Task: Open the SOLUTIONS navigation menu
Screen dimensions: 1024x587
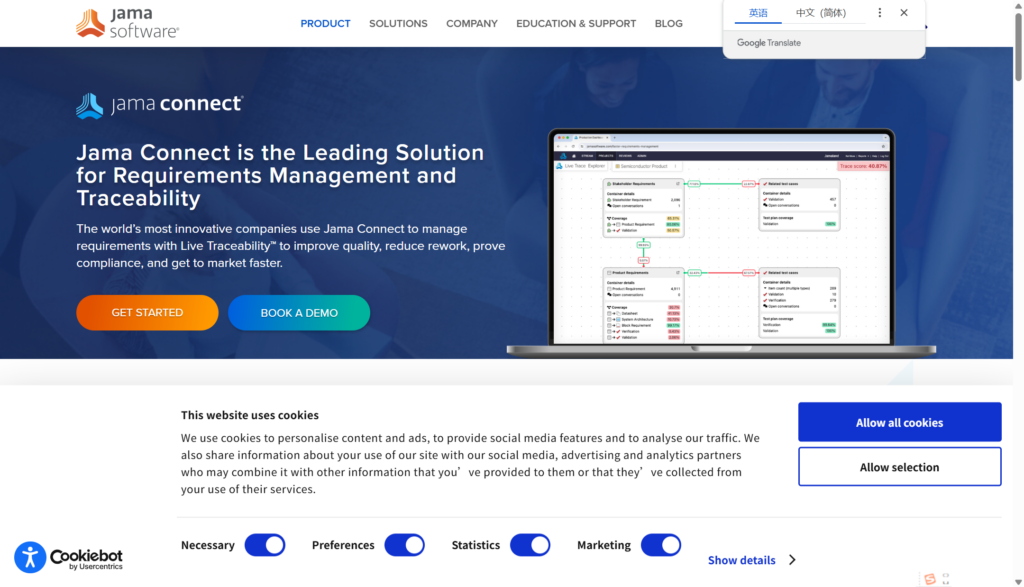Action: coord(398,23)
